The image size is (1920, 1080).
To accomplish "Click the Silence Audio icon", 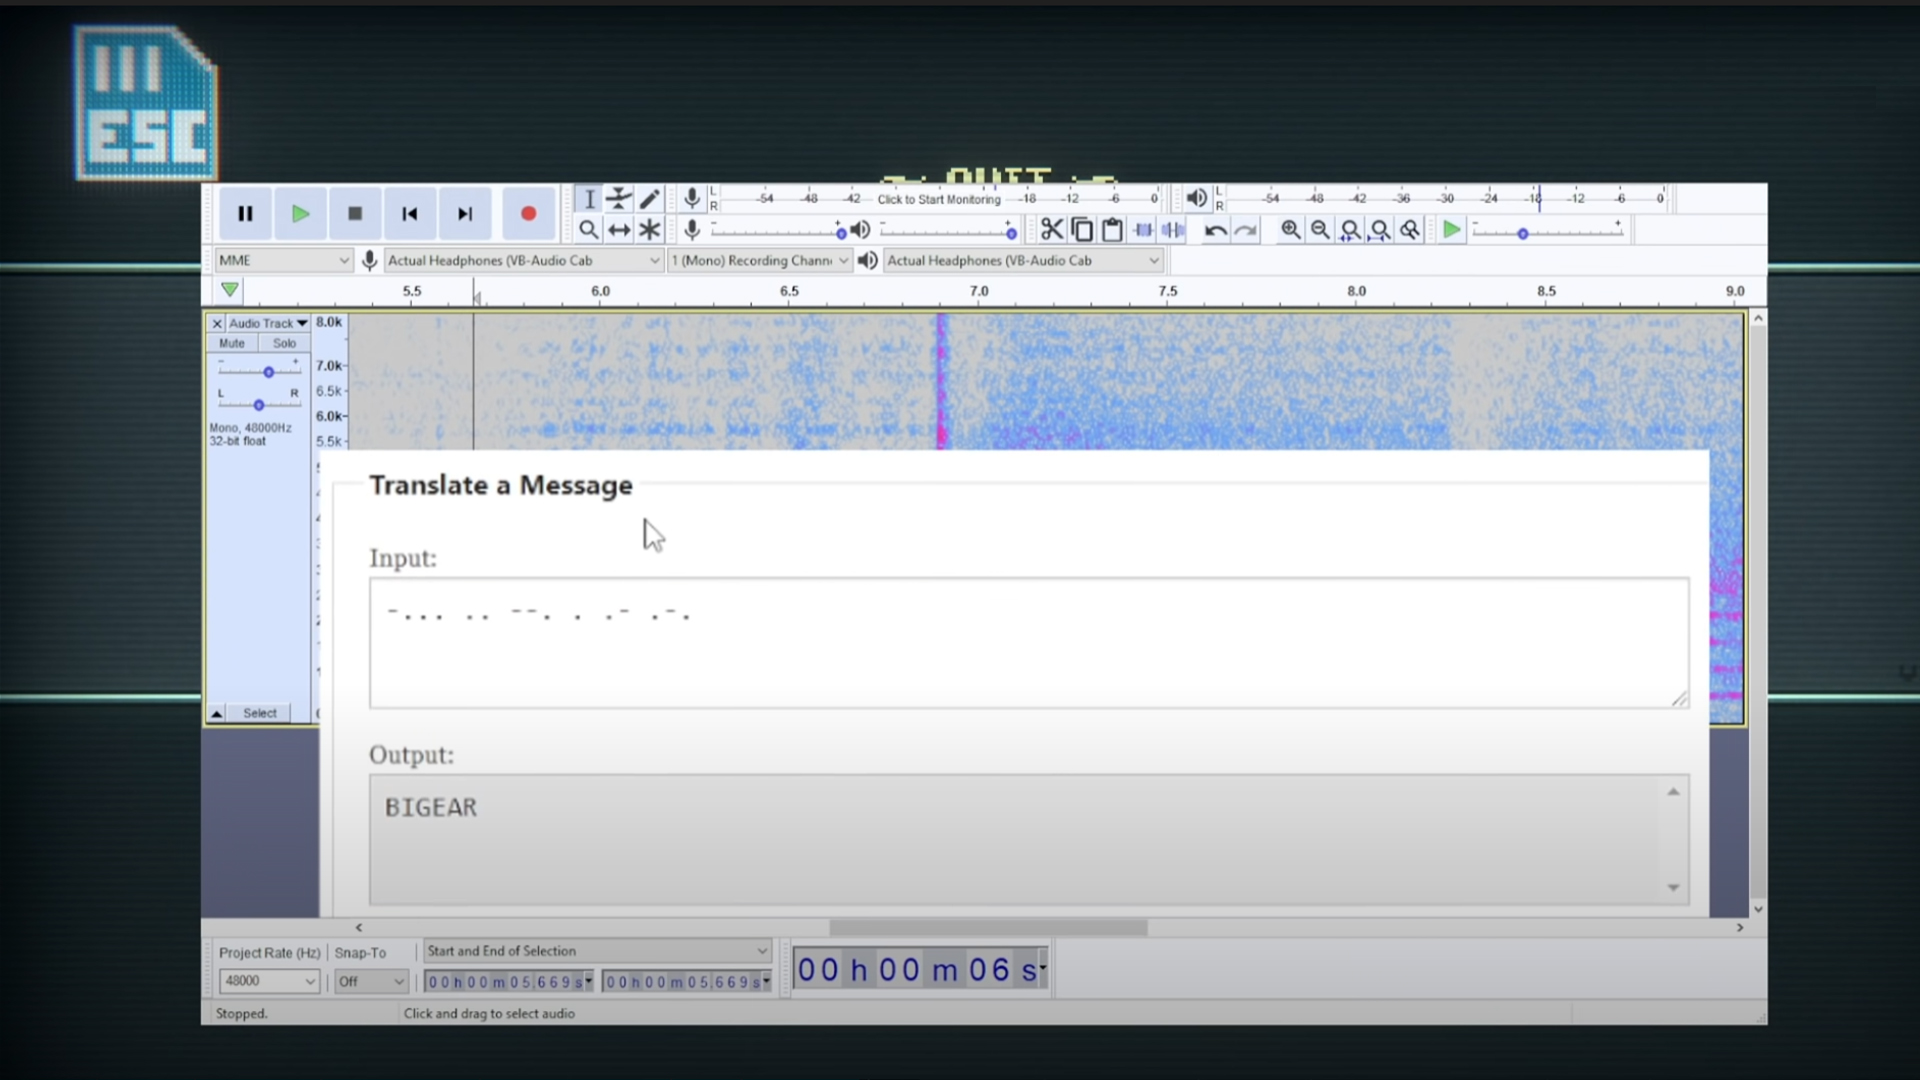I will tap(1173, 230).
